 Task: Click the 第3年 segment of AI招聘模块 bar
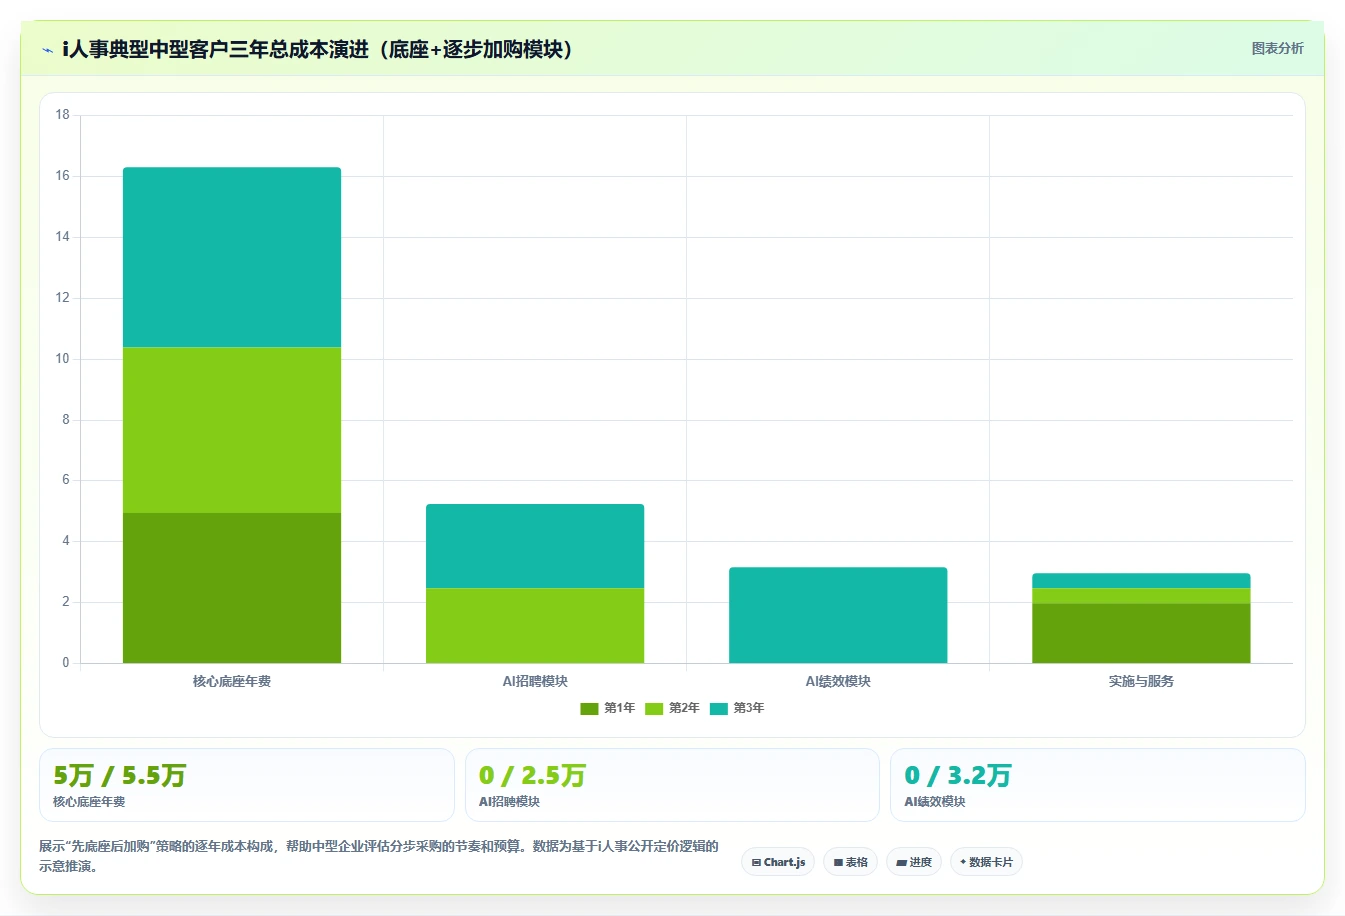[535, 546]
